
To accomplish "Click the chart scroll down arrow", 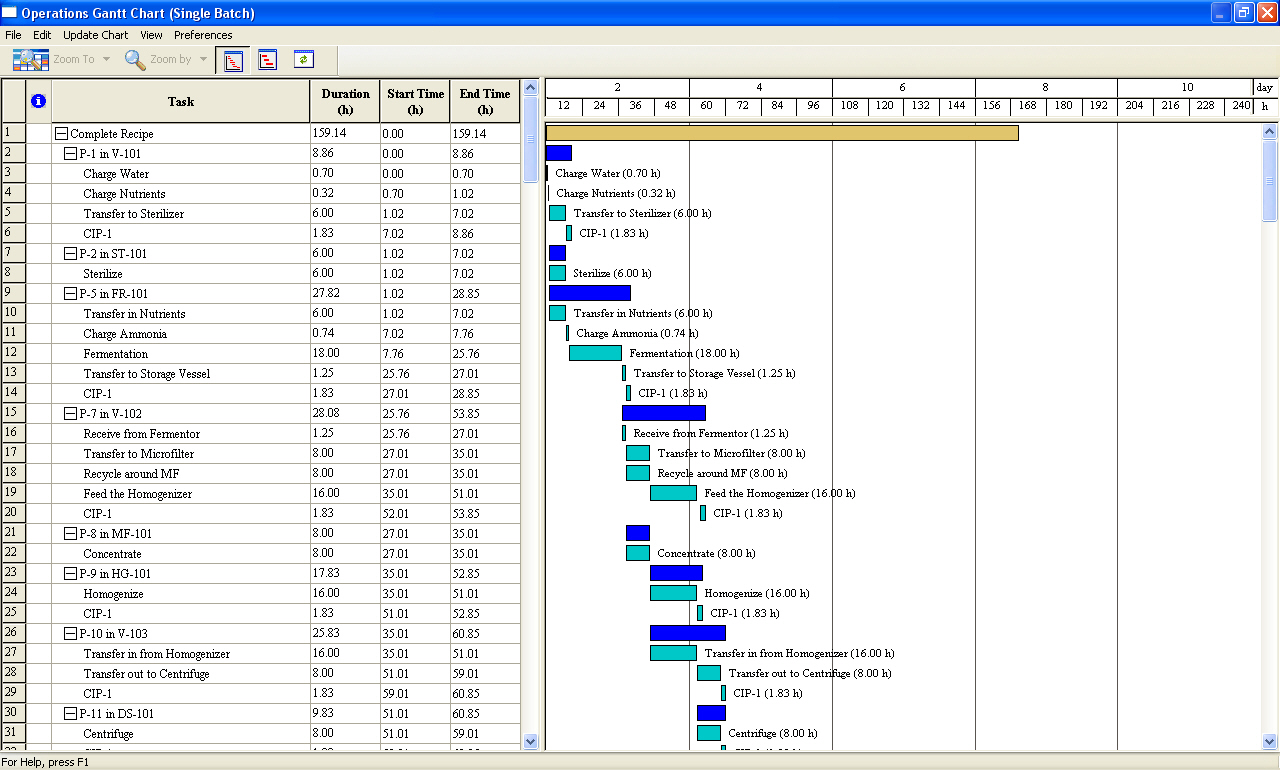I will (1270, 741).
